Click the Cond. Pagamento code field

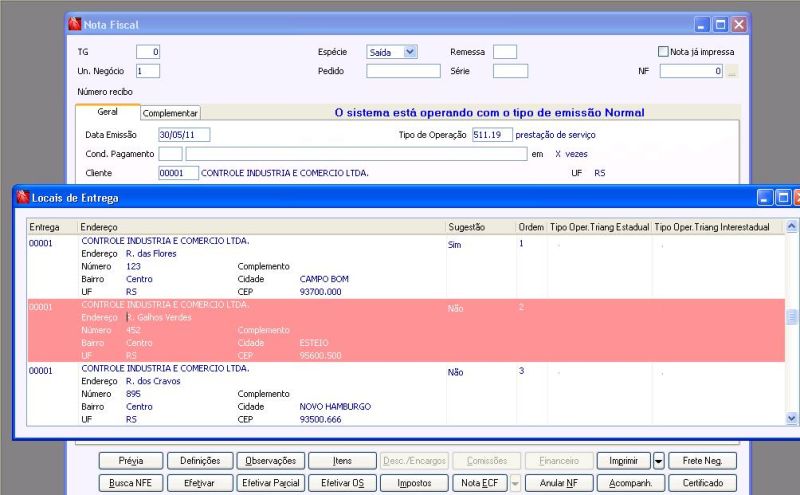(170, 154)
